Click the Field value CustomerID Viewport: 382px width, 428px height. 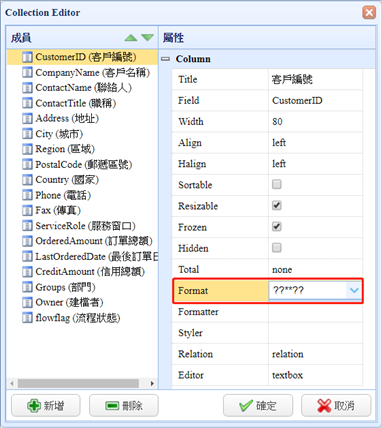pyautogui.click(x=297, y=100)
